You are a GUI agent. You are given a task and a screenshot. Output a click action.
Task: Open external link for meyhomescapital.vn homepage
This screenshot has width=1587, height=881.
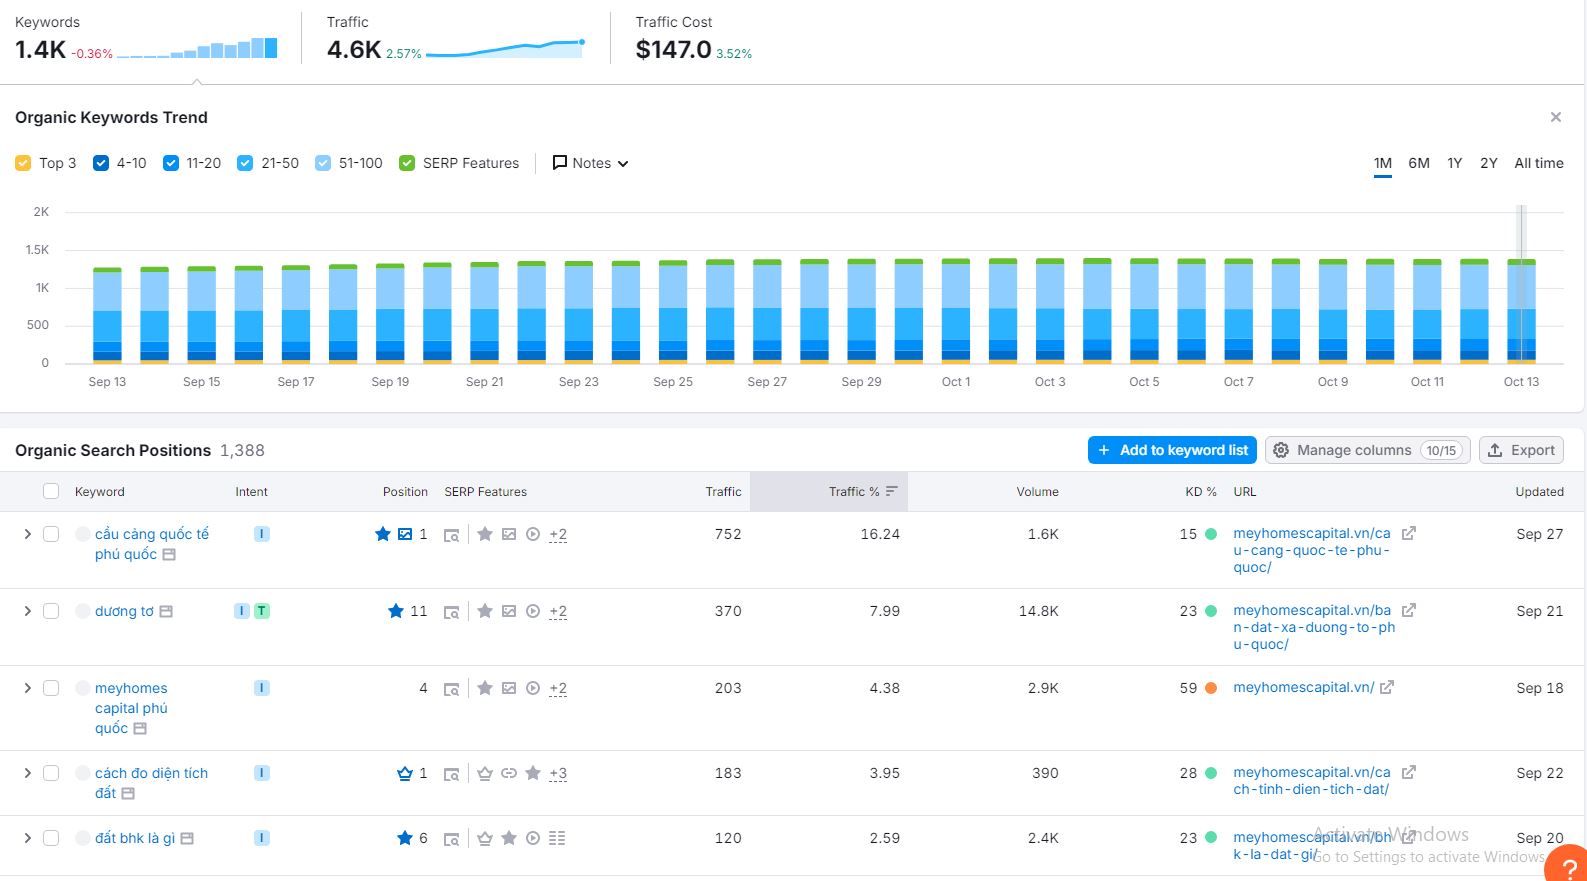(x=1387, y=687)
